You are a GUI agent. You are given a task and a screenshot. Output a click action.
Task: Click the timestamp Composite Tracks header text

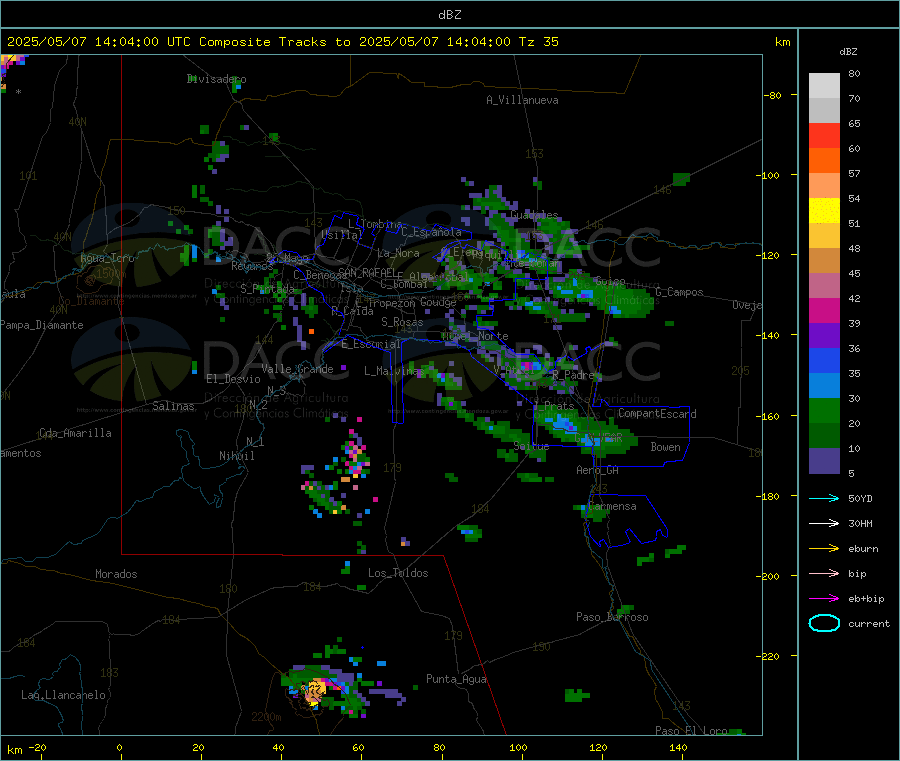[x=282, y=42]
